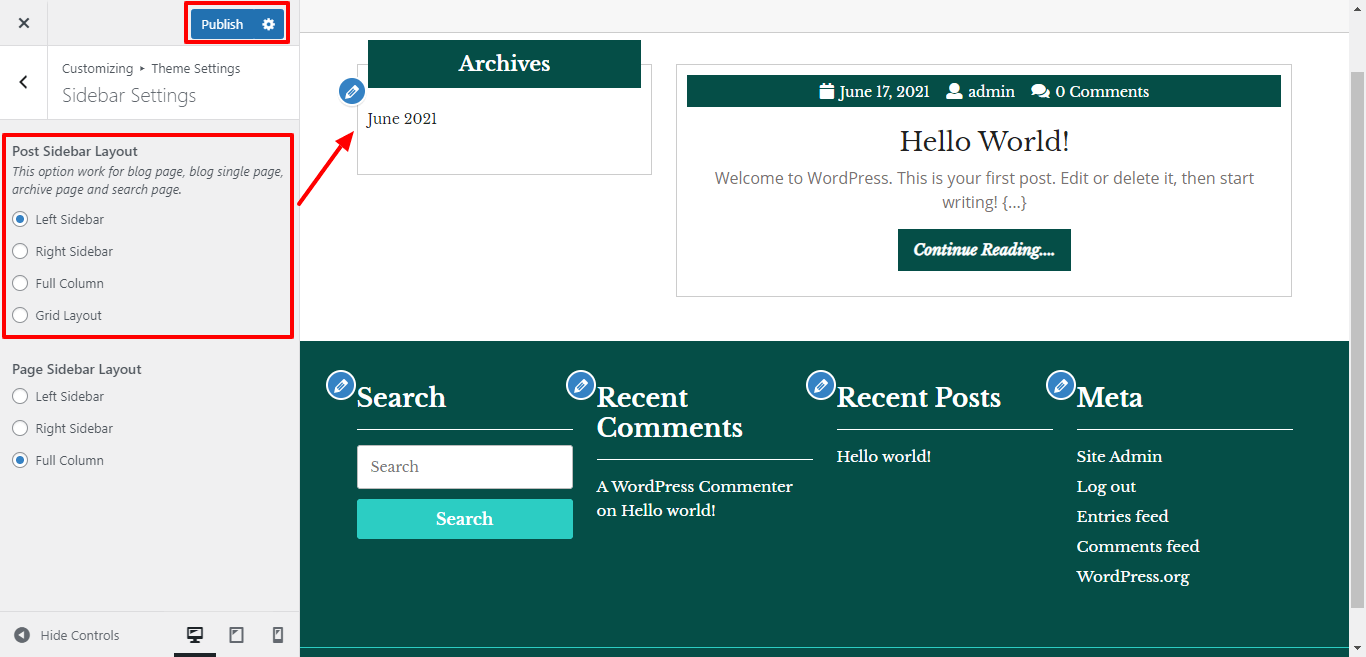This screenshot has height=657, width=1366.
Task: Edit the Archives widget pencil icon
Action: coord(351,92)
